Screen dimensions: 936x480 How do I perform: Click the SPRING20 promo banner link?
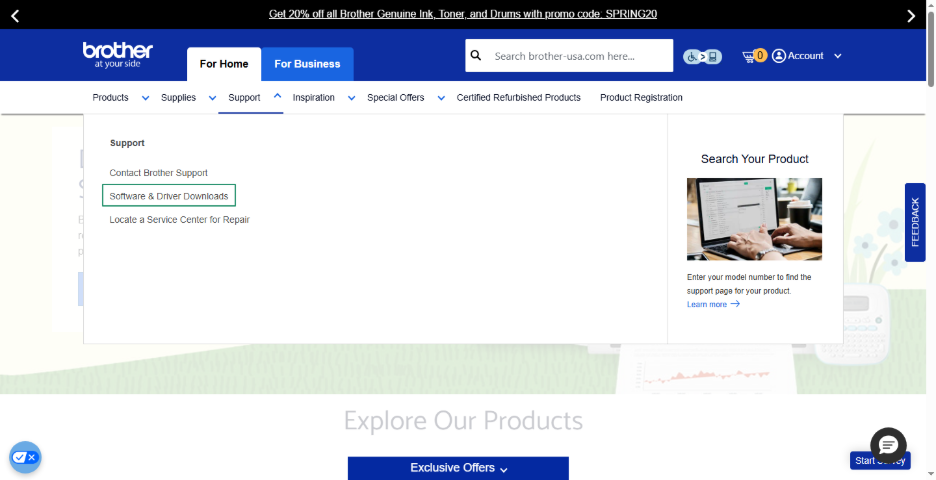click(x=463, y=14)
